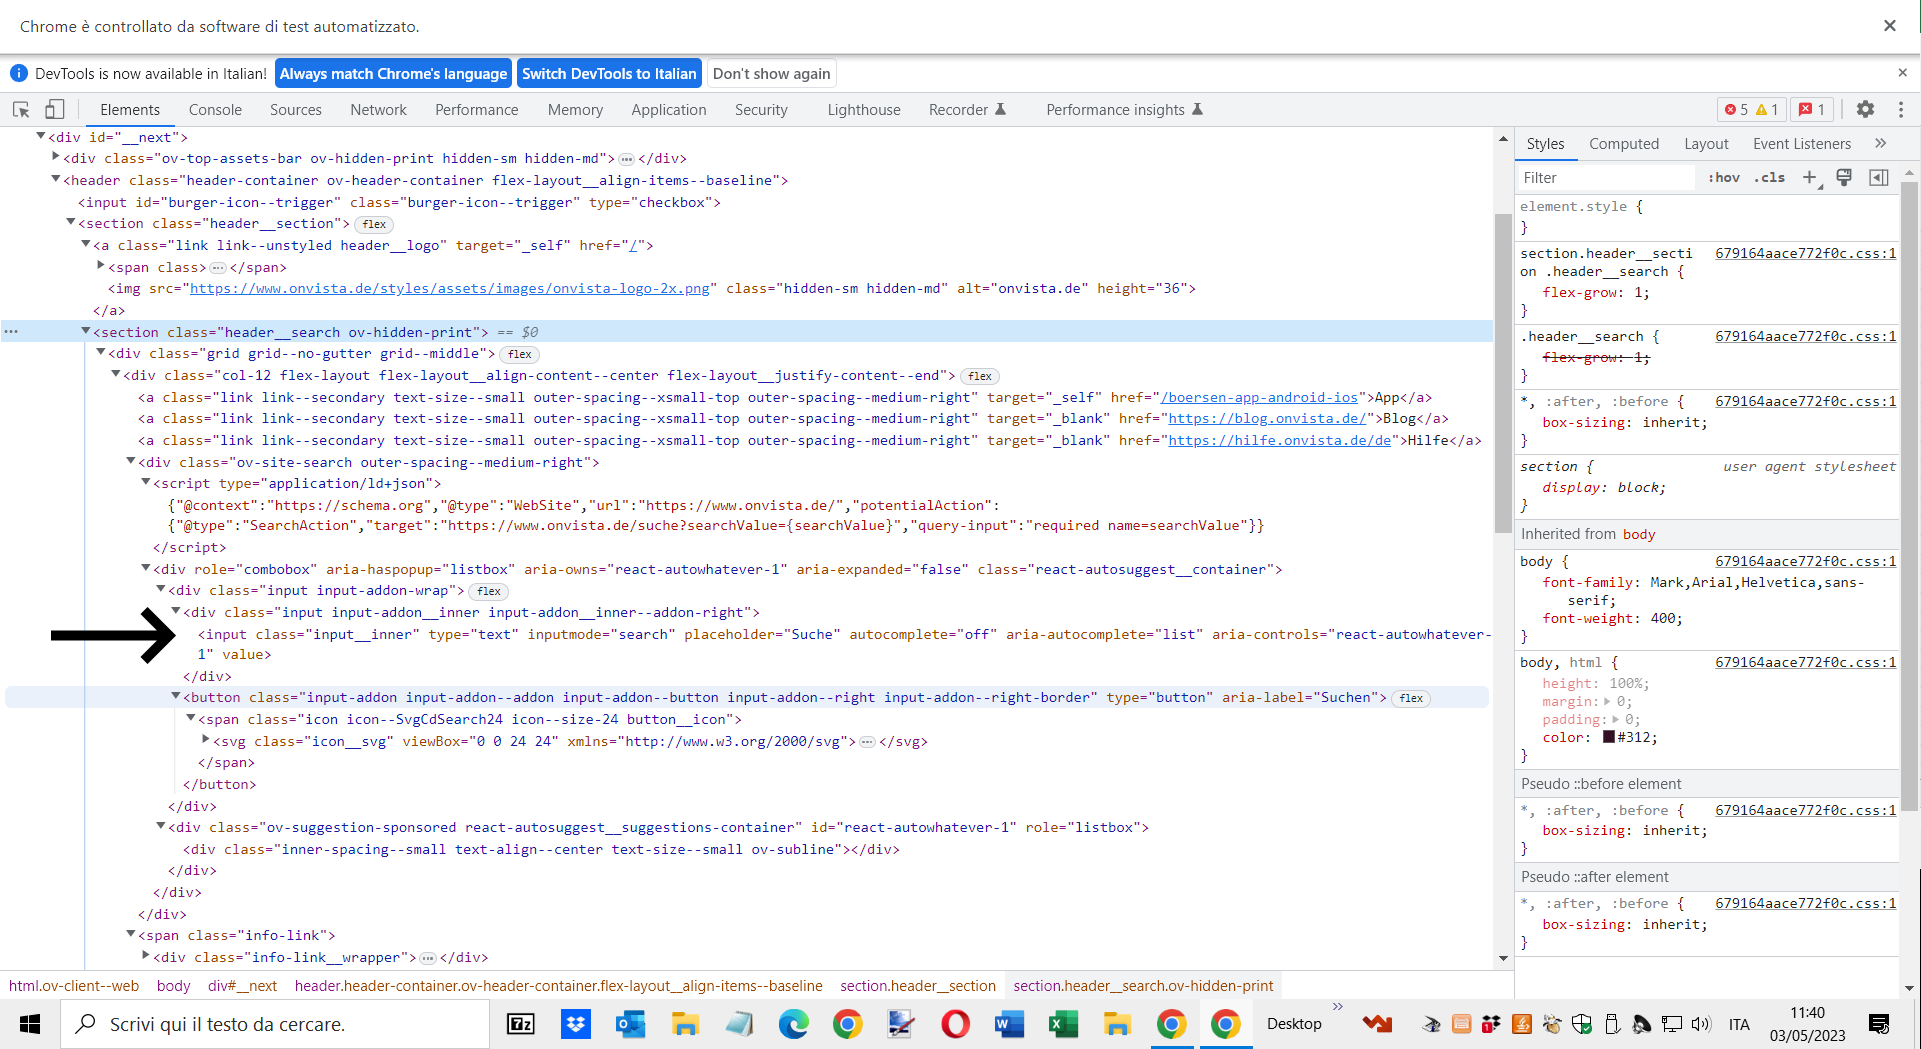Expand the ov-top-assets-bar div node
1921x1049 pixels.
(56, 157)
